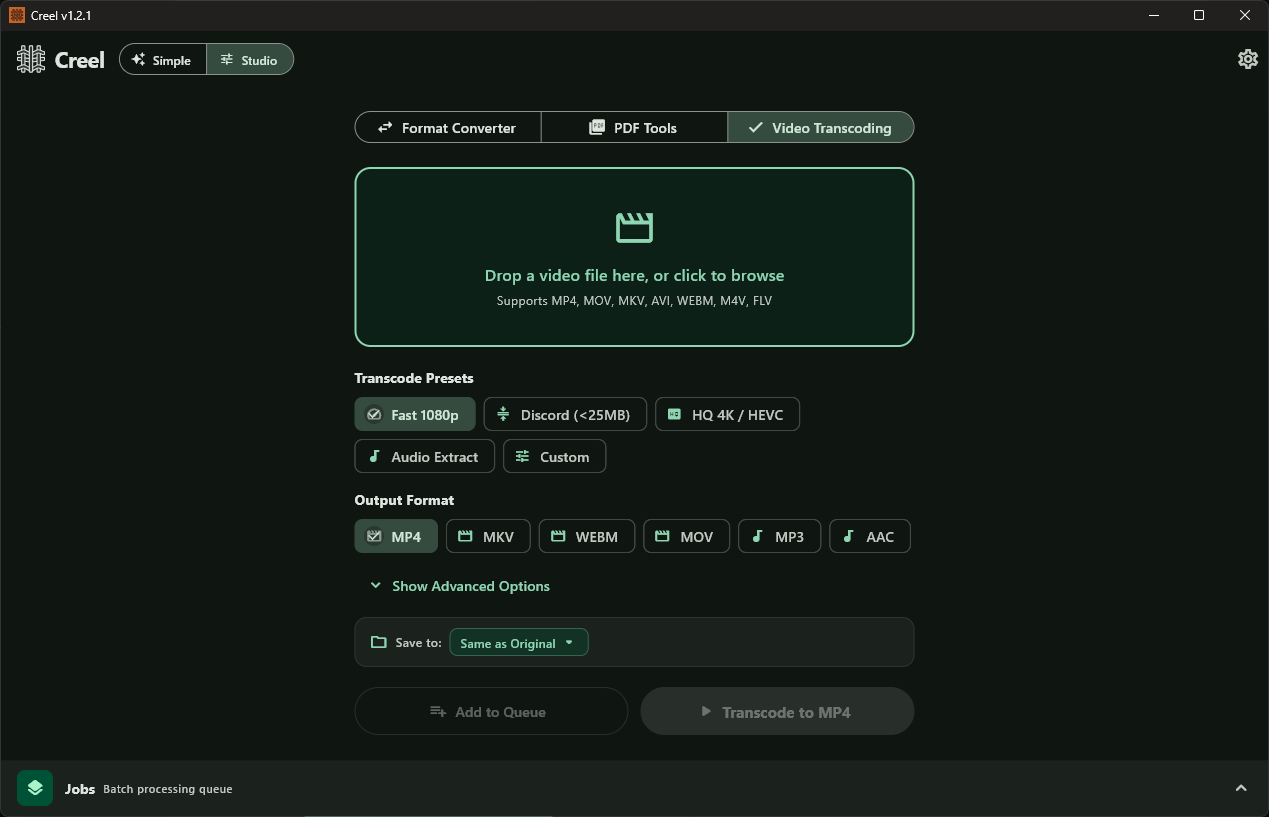Select the Custom preset
Viewport: 1269px width, 817px height.
554,456
